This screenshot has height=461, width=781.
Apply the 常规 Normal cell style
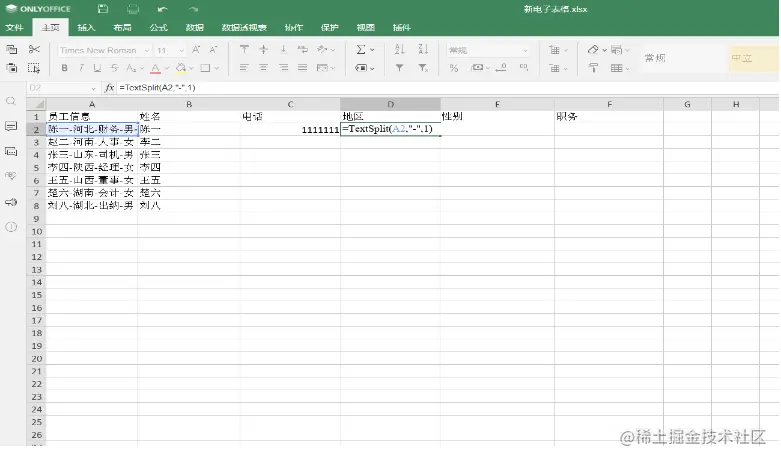pyautogui.click(x=684, y=58)
